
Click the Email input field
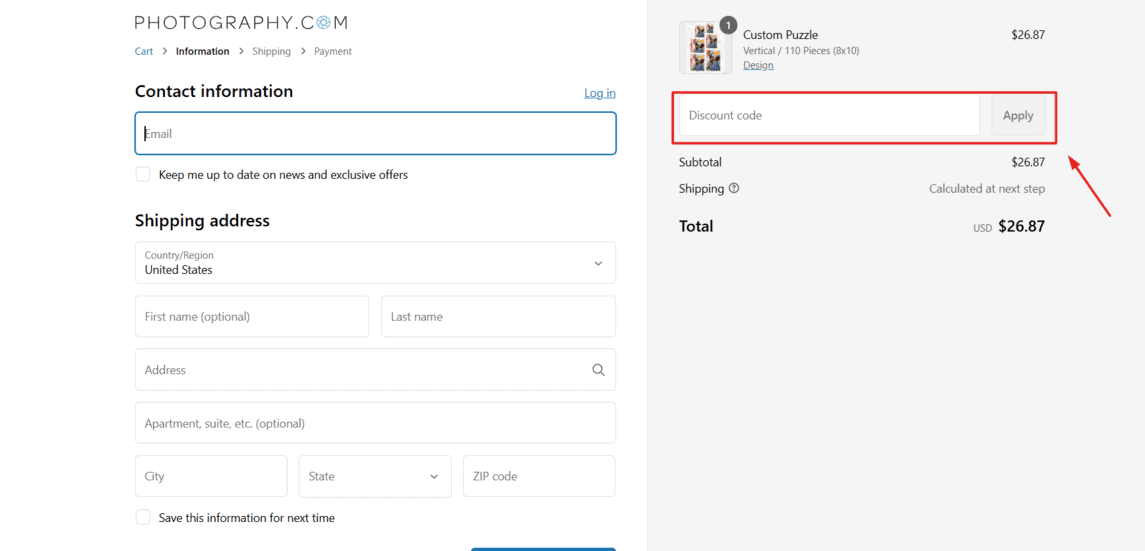tap(375, 134)
